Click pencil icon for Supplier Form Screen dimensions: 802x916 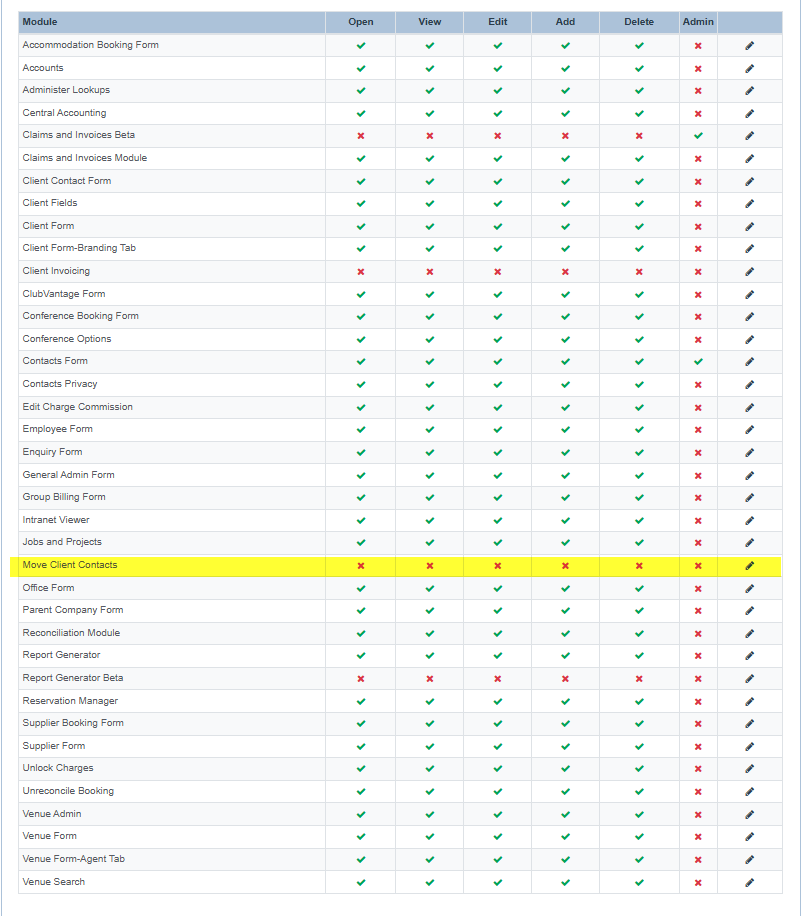coord(749,746)
